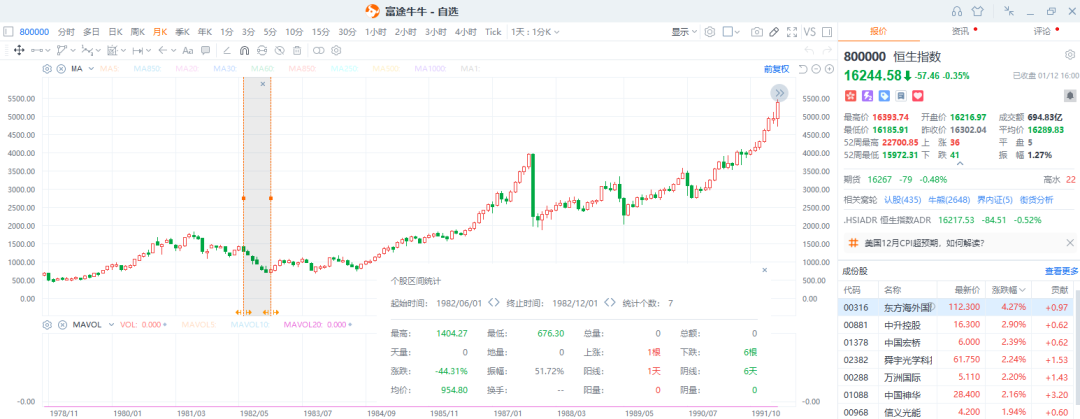
Task: Open MAVOL indicator settings gear
Action: (x=47, y=325)
